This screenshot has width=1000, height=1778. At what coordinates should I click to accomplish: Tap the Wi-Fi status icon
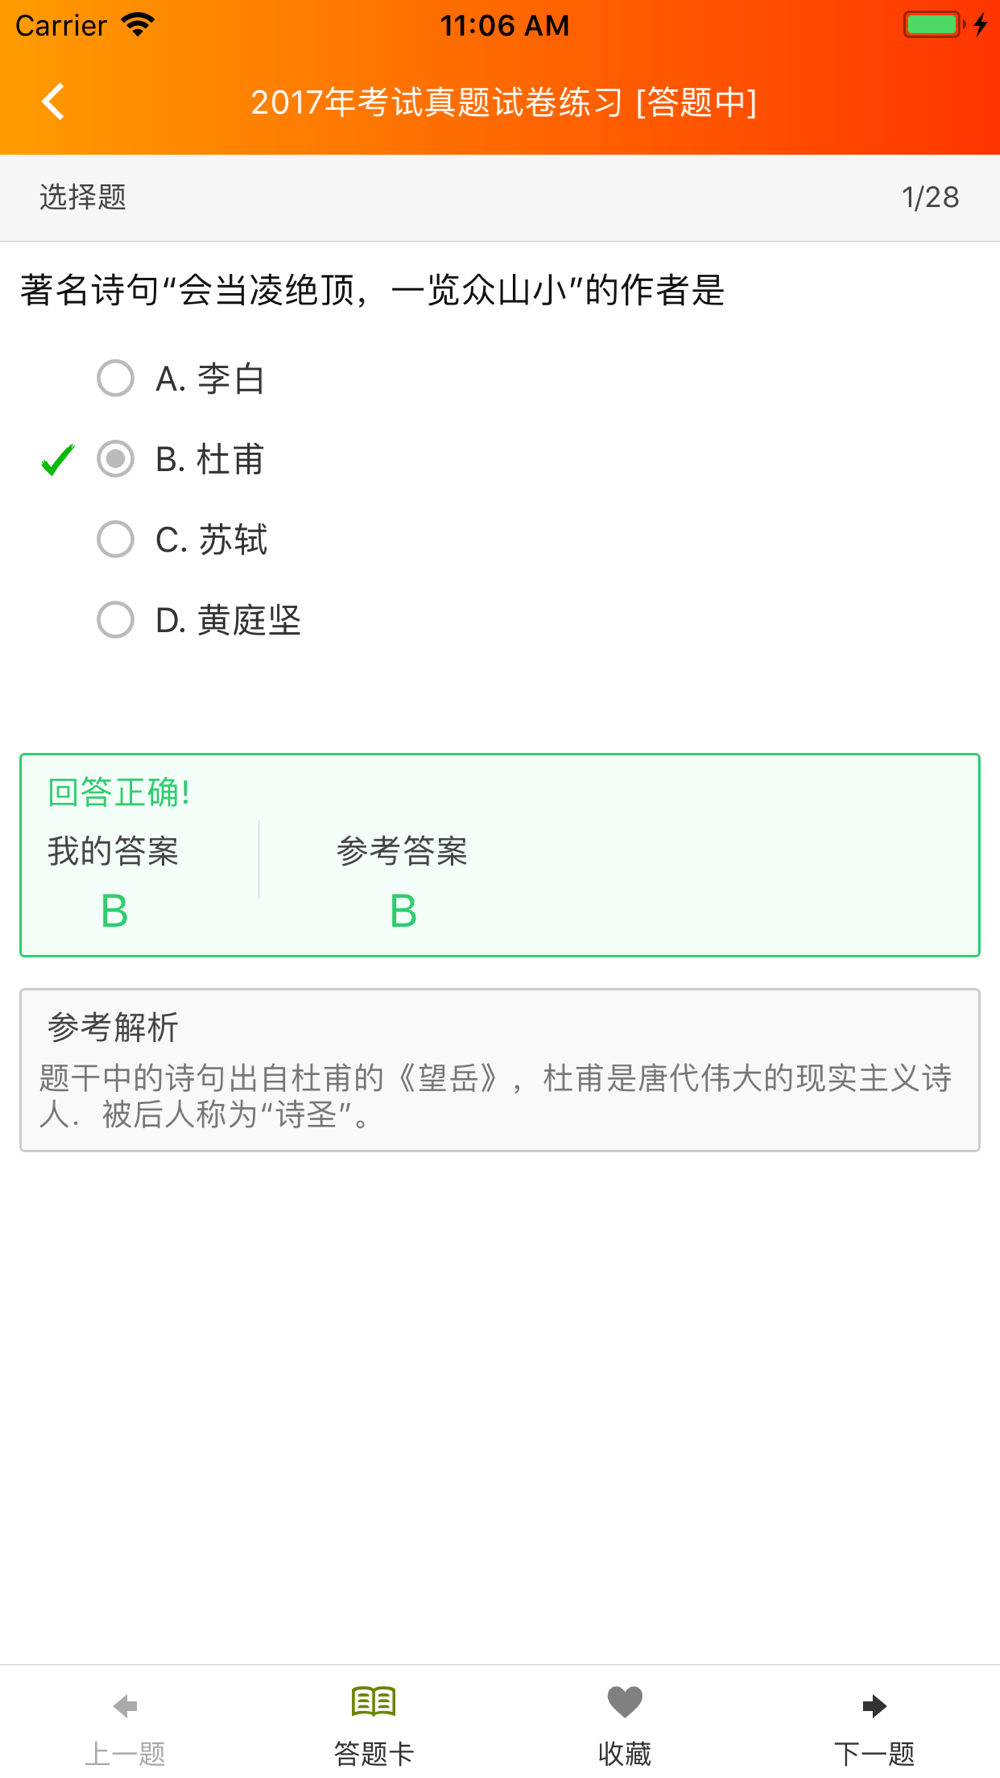137,25
